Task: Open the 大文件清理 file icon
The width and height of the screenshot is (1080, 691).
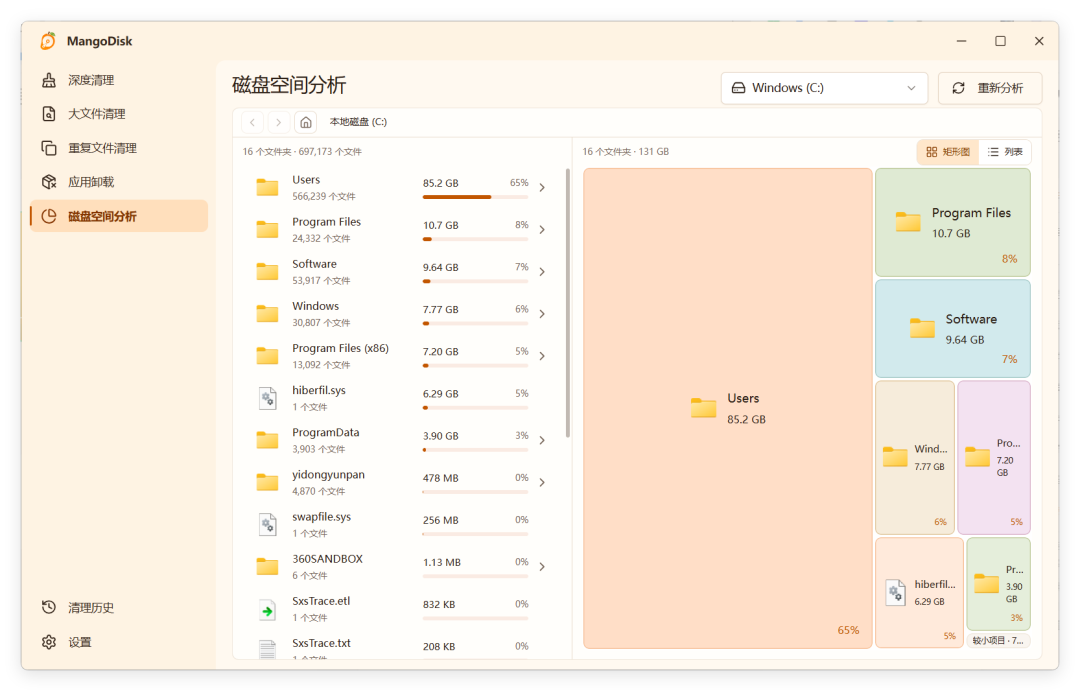Action: pos(49,114)
